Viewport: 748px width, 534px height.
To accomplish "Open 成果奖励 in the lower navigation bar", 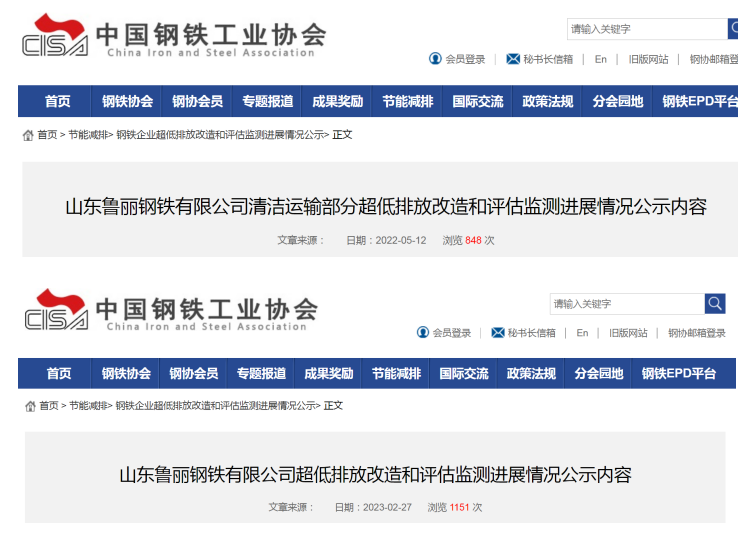I will coord(329,373).
